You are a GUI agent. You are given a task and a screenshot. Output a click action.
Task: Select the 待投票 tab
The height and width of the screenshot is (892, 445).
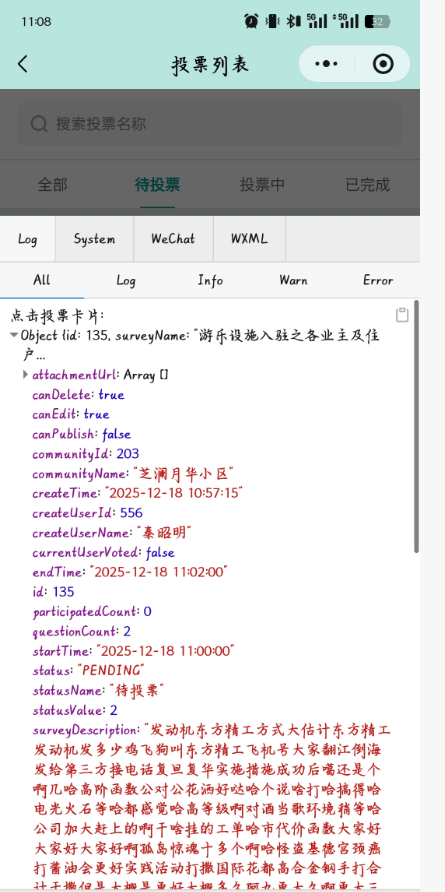point(157,185)
